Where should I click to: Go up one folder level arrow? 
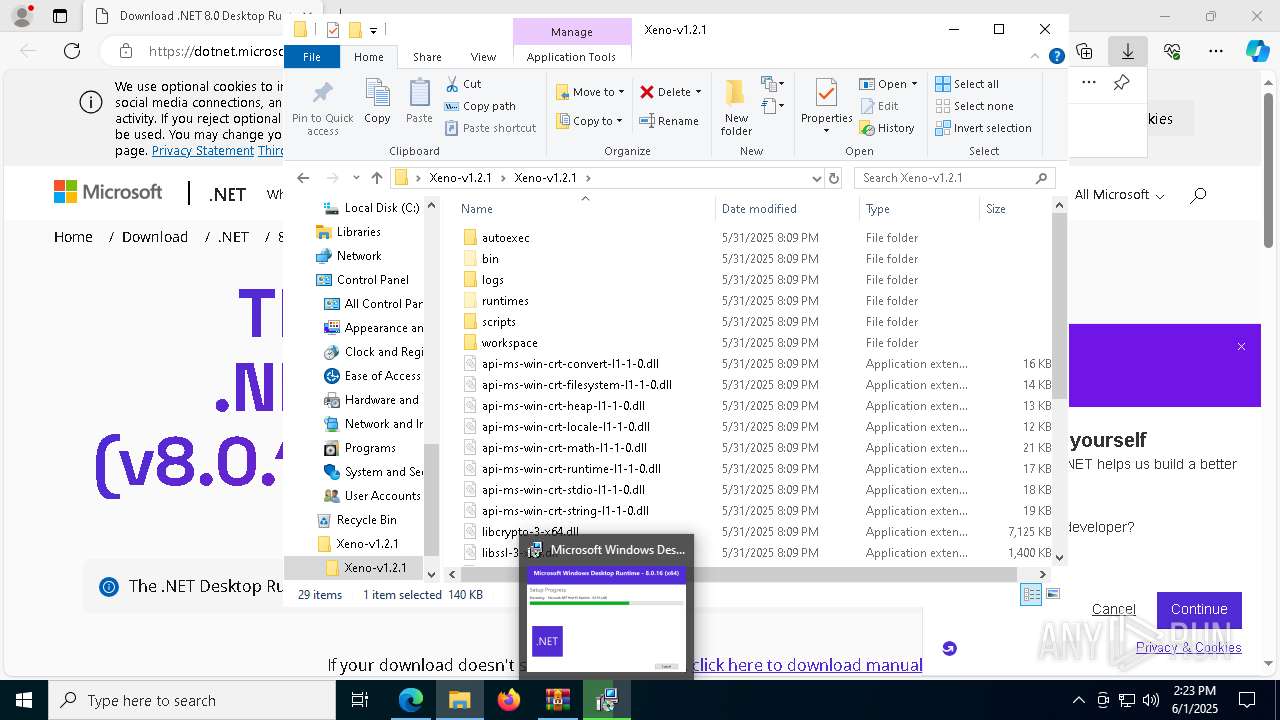[x=376, y=178]
